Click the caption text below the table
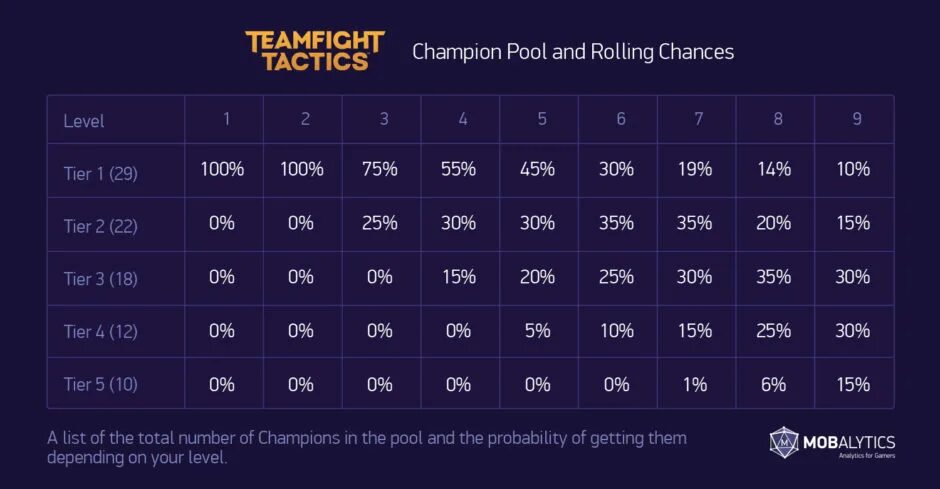 pos(367,448)
